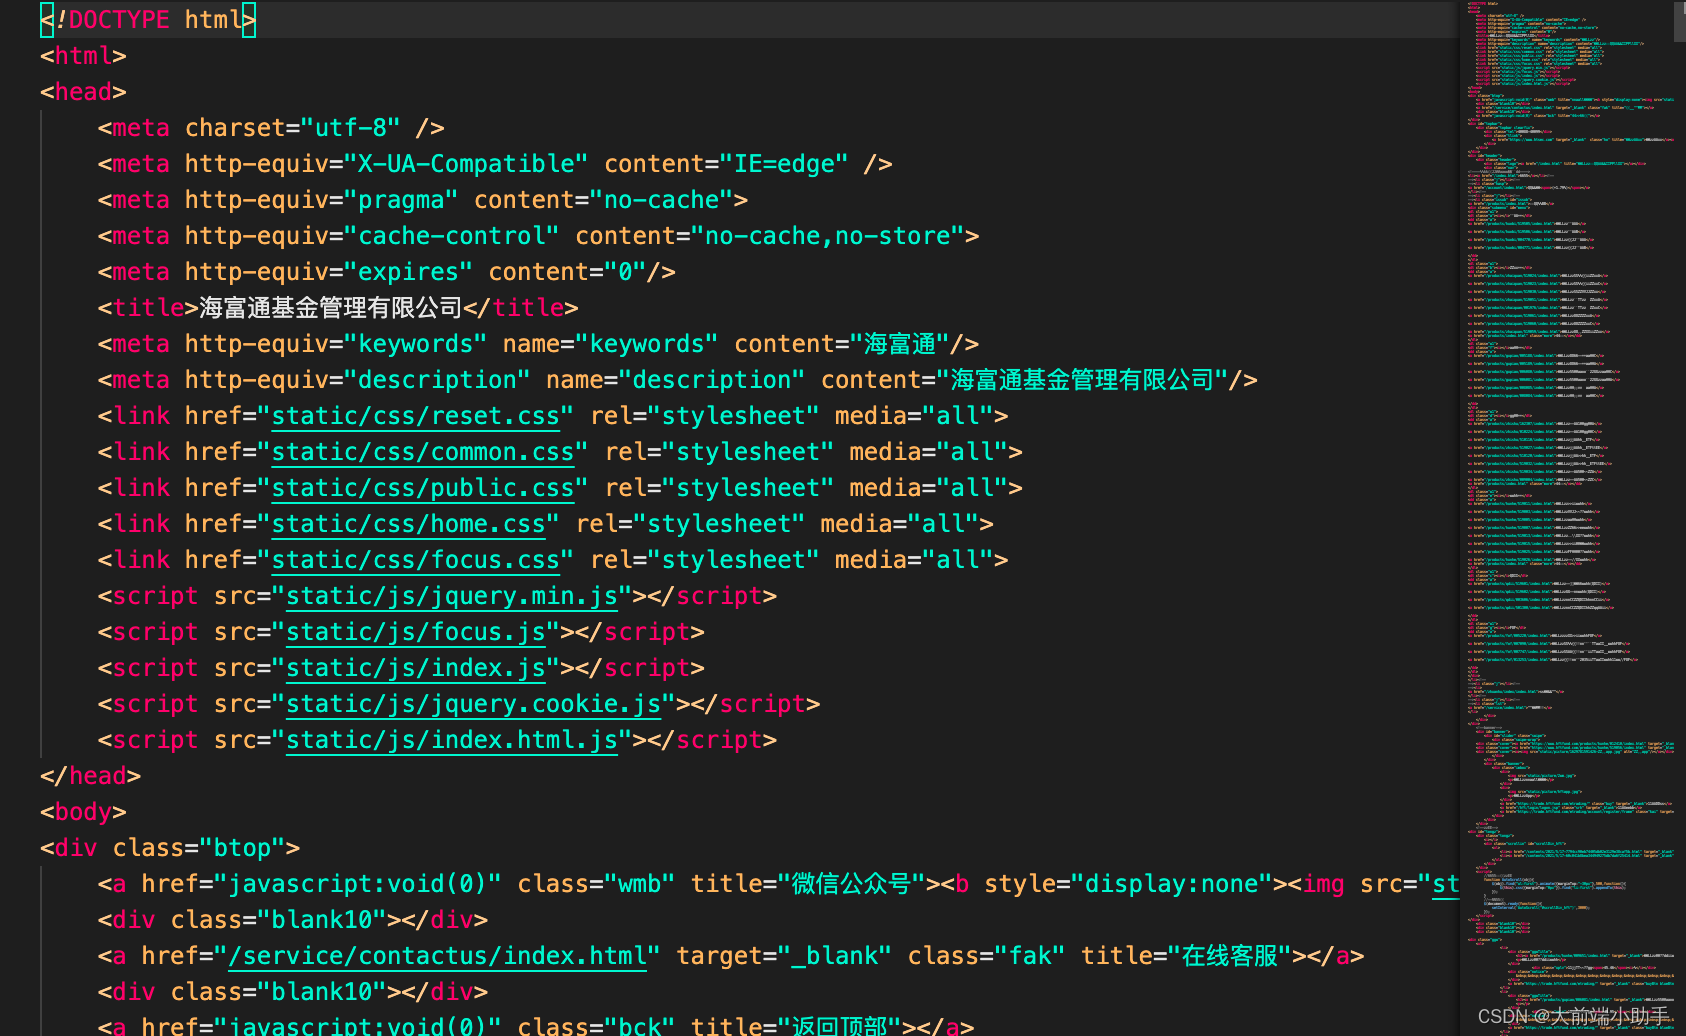
Task: Click the title text 海富通基金管理有限公司
Action: click(331, 308)
